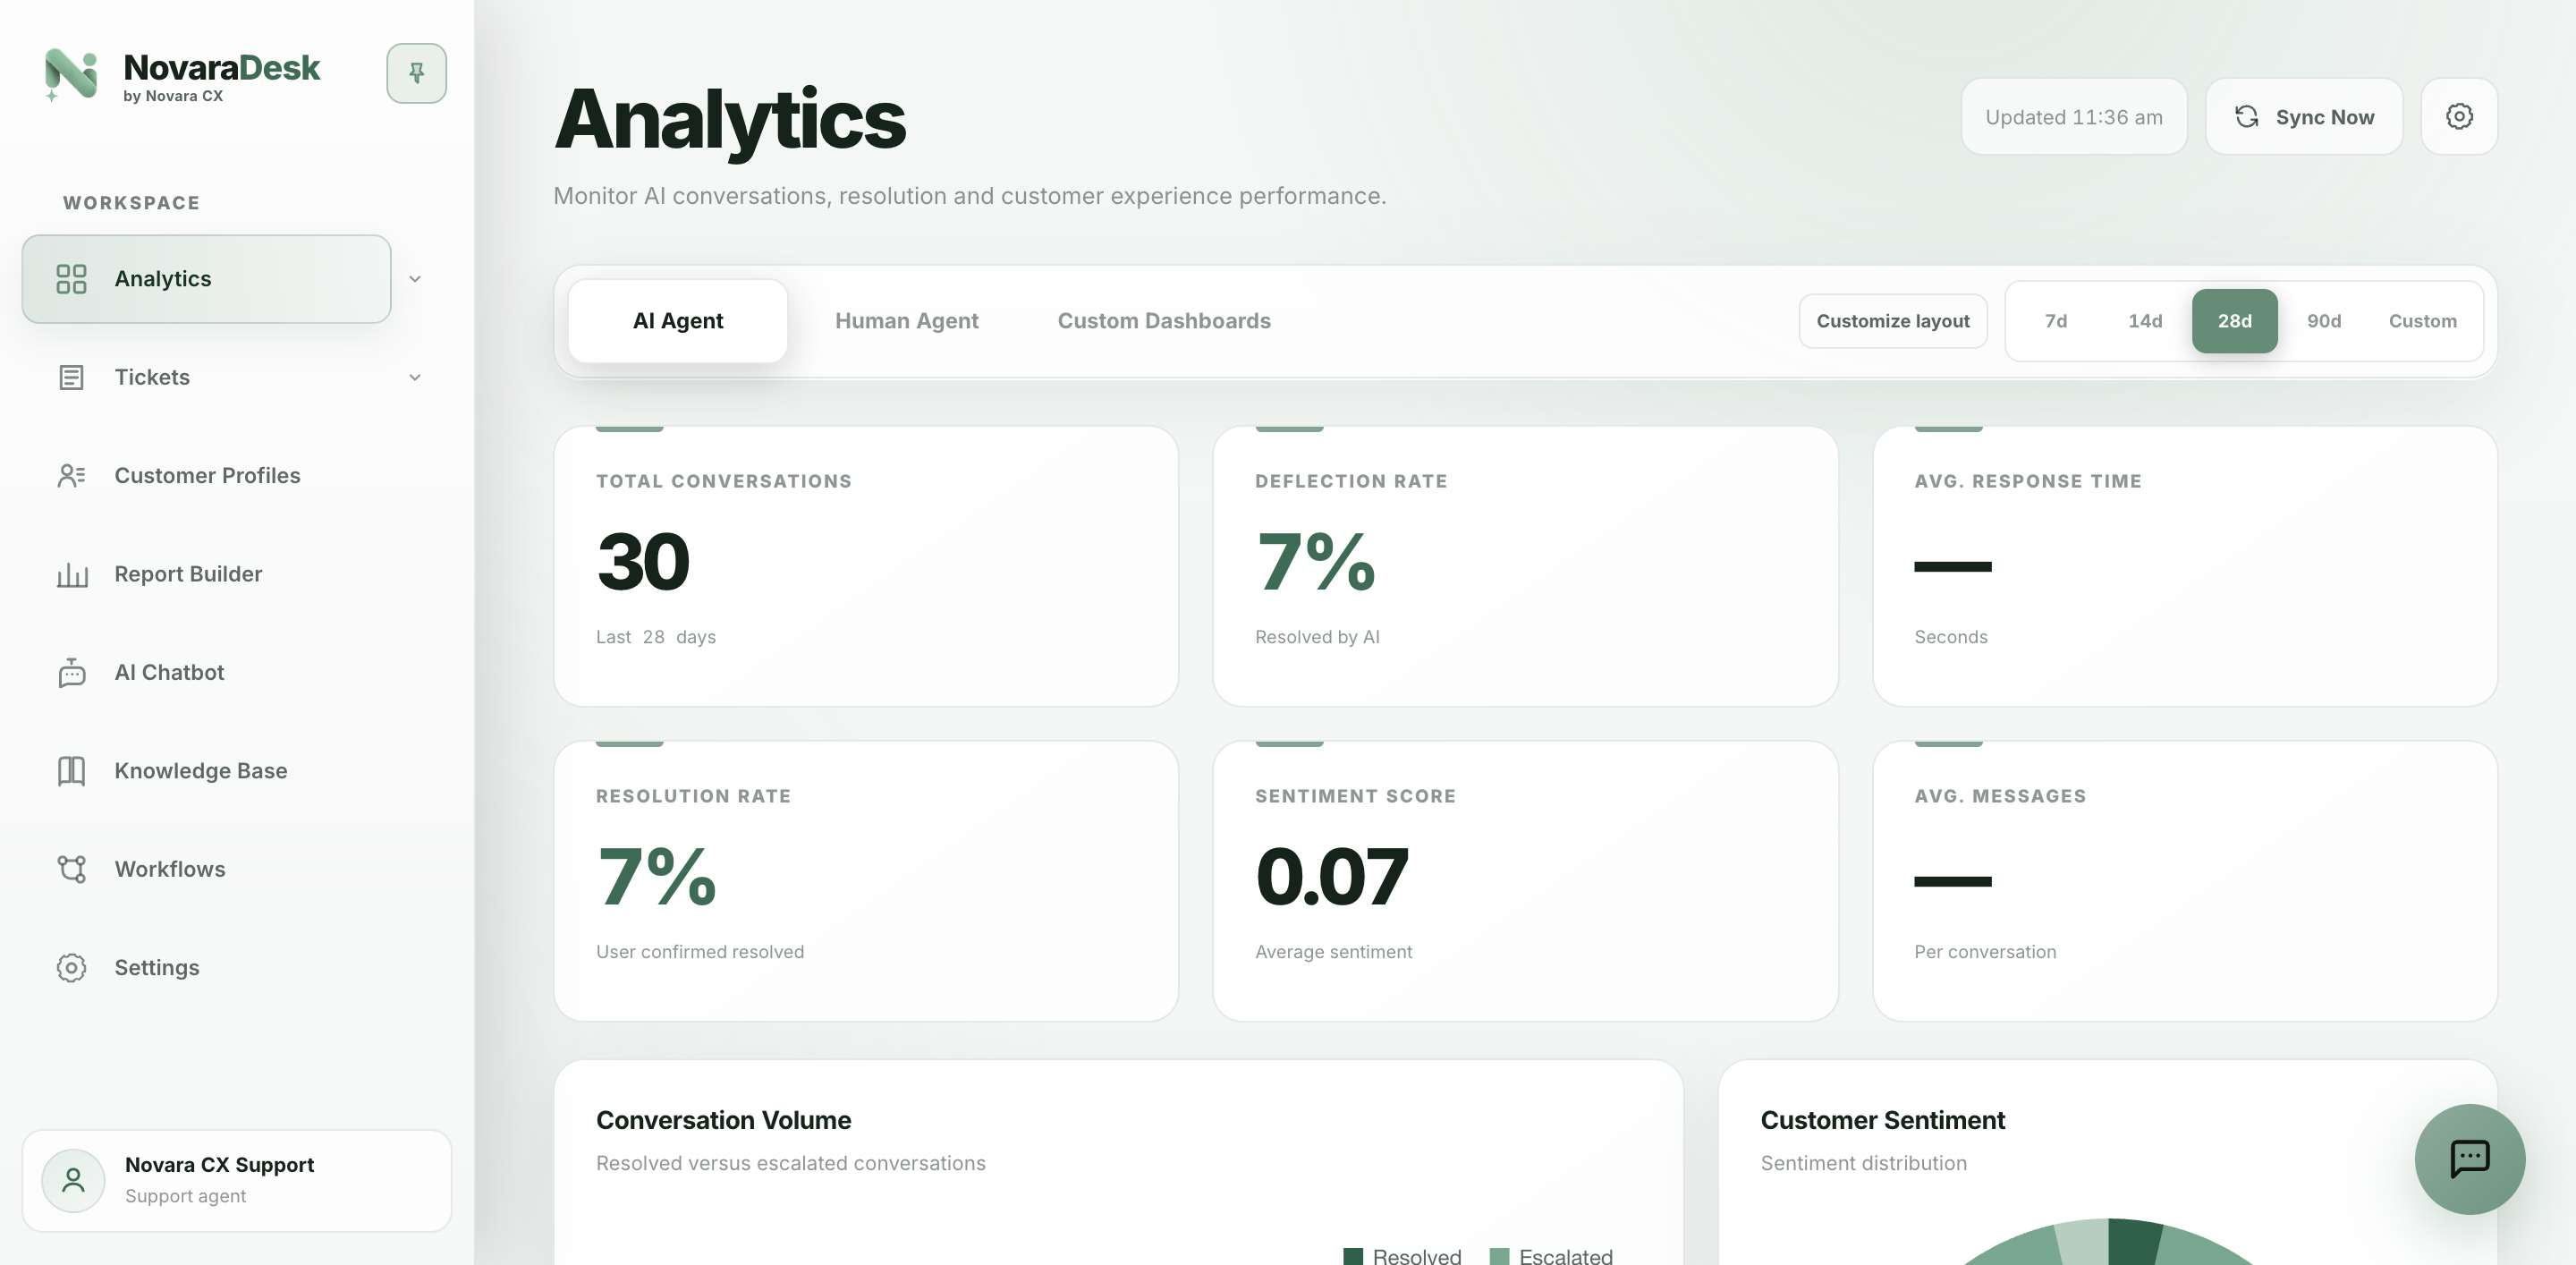Open Analytics in the sidebar
This screenshot has height=1265, width=2576.
206,279
